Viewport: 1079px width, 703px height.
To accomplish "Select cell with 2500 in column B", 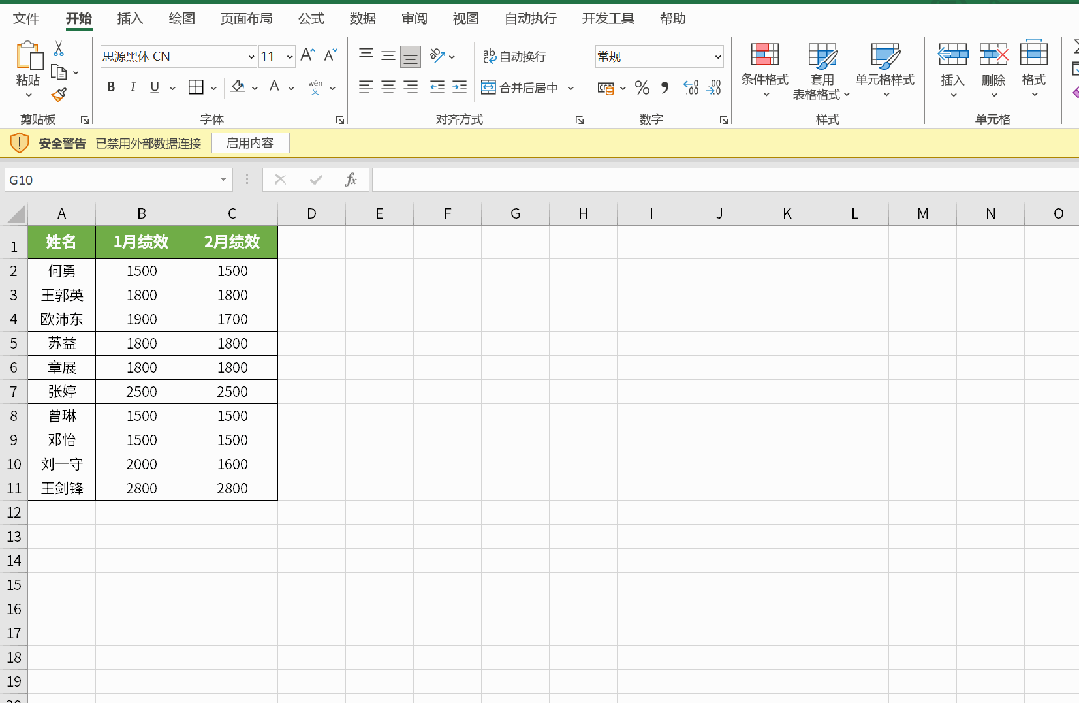I will [142, 391].
